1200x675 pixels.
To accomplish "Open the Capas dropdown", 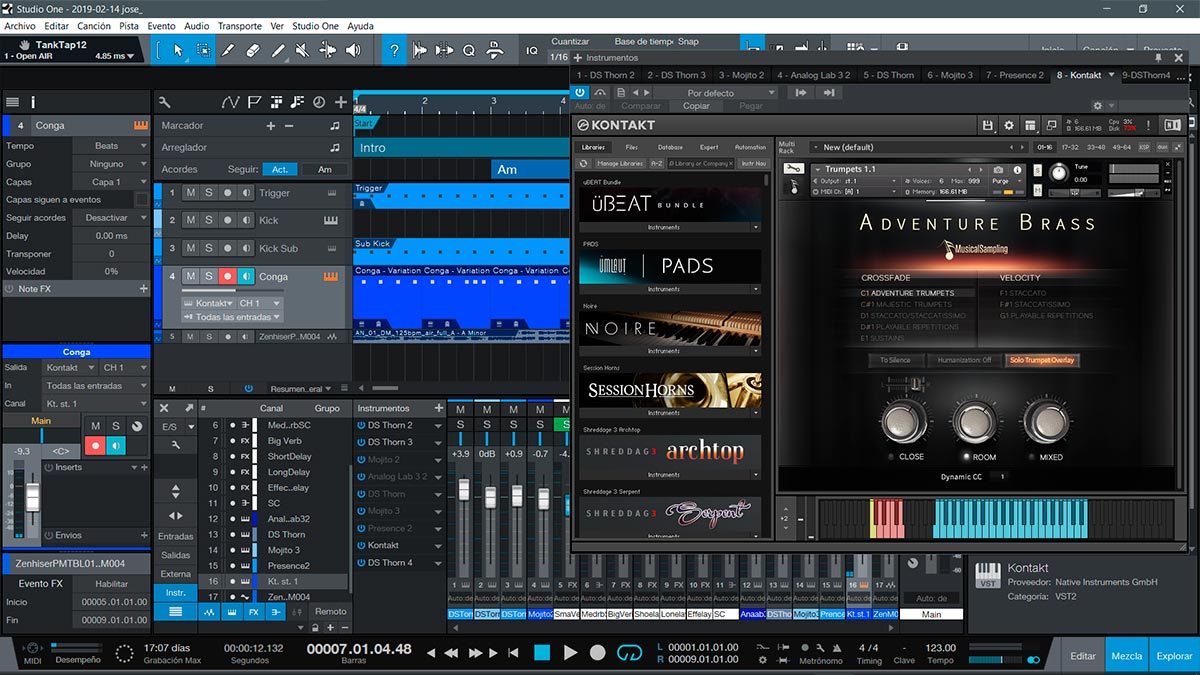I will [111, 182].
